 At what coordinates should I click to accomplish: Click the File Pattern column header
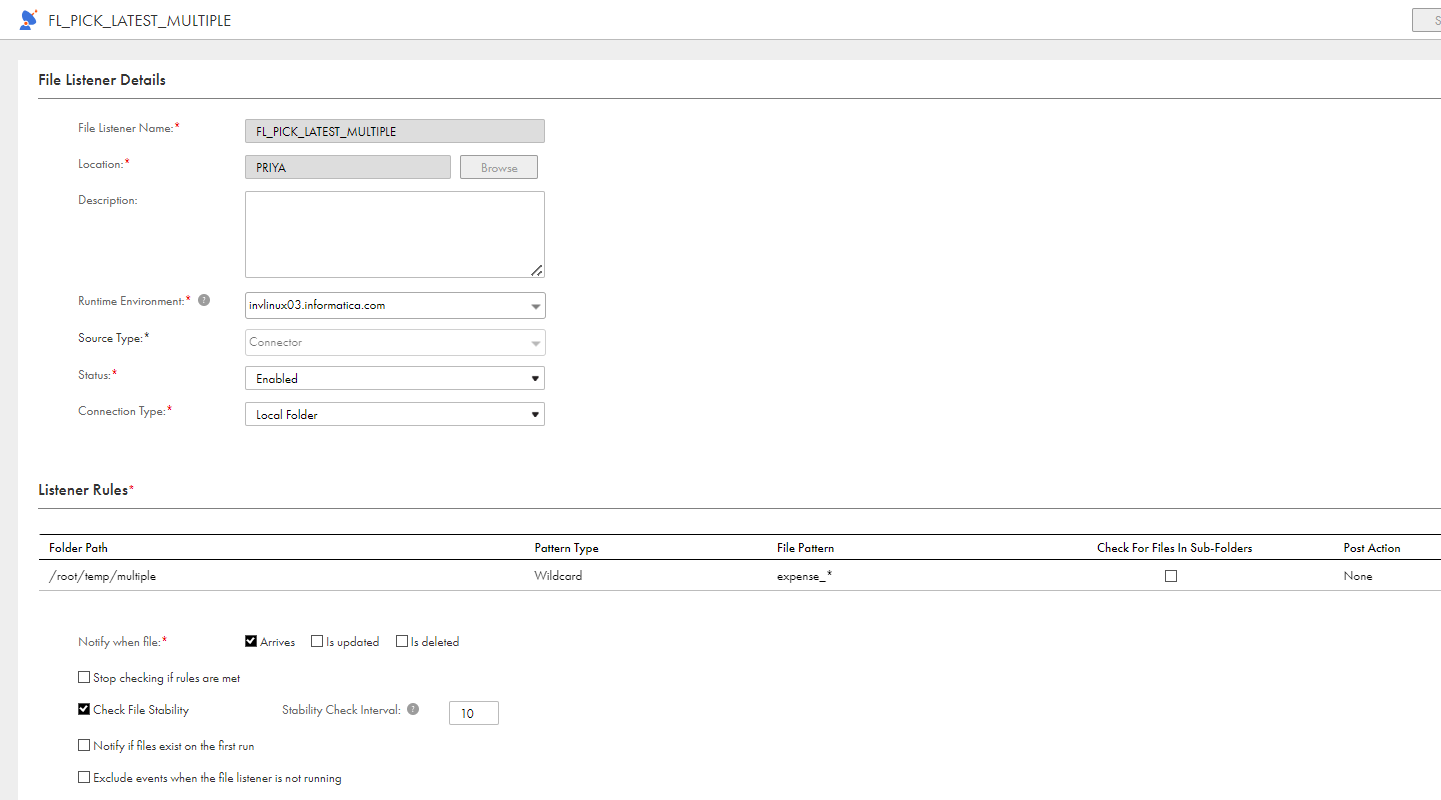tap(805, 548)
